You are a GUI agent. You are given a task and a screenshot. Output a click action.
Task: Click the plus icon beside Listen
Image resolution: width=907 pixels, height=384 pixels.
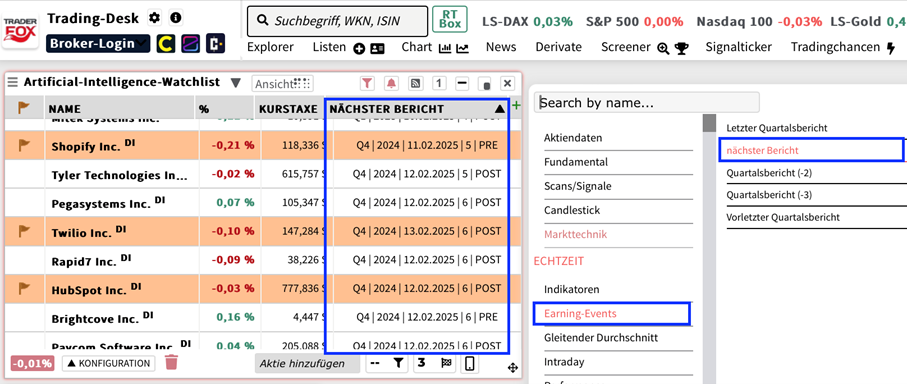[x=359, y=49]
